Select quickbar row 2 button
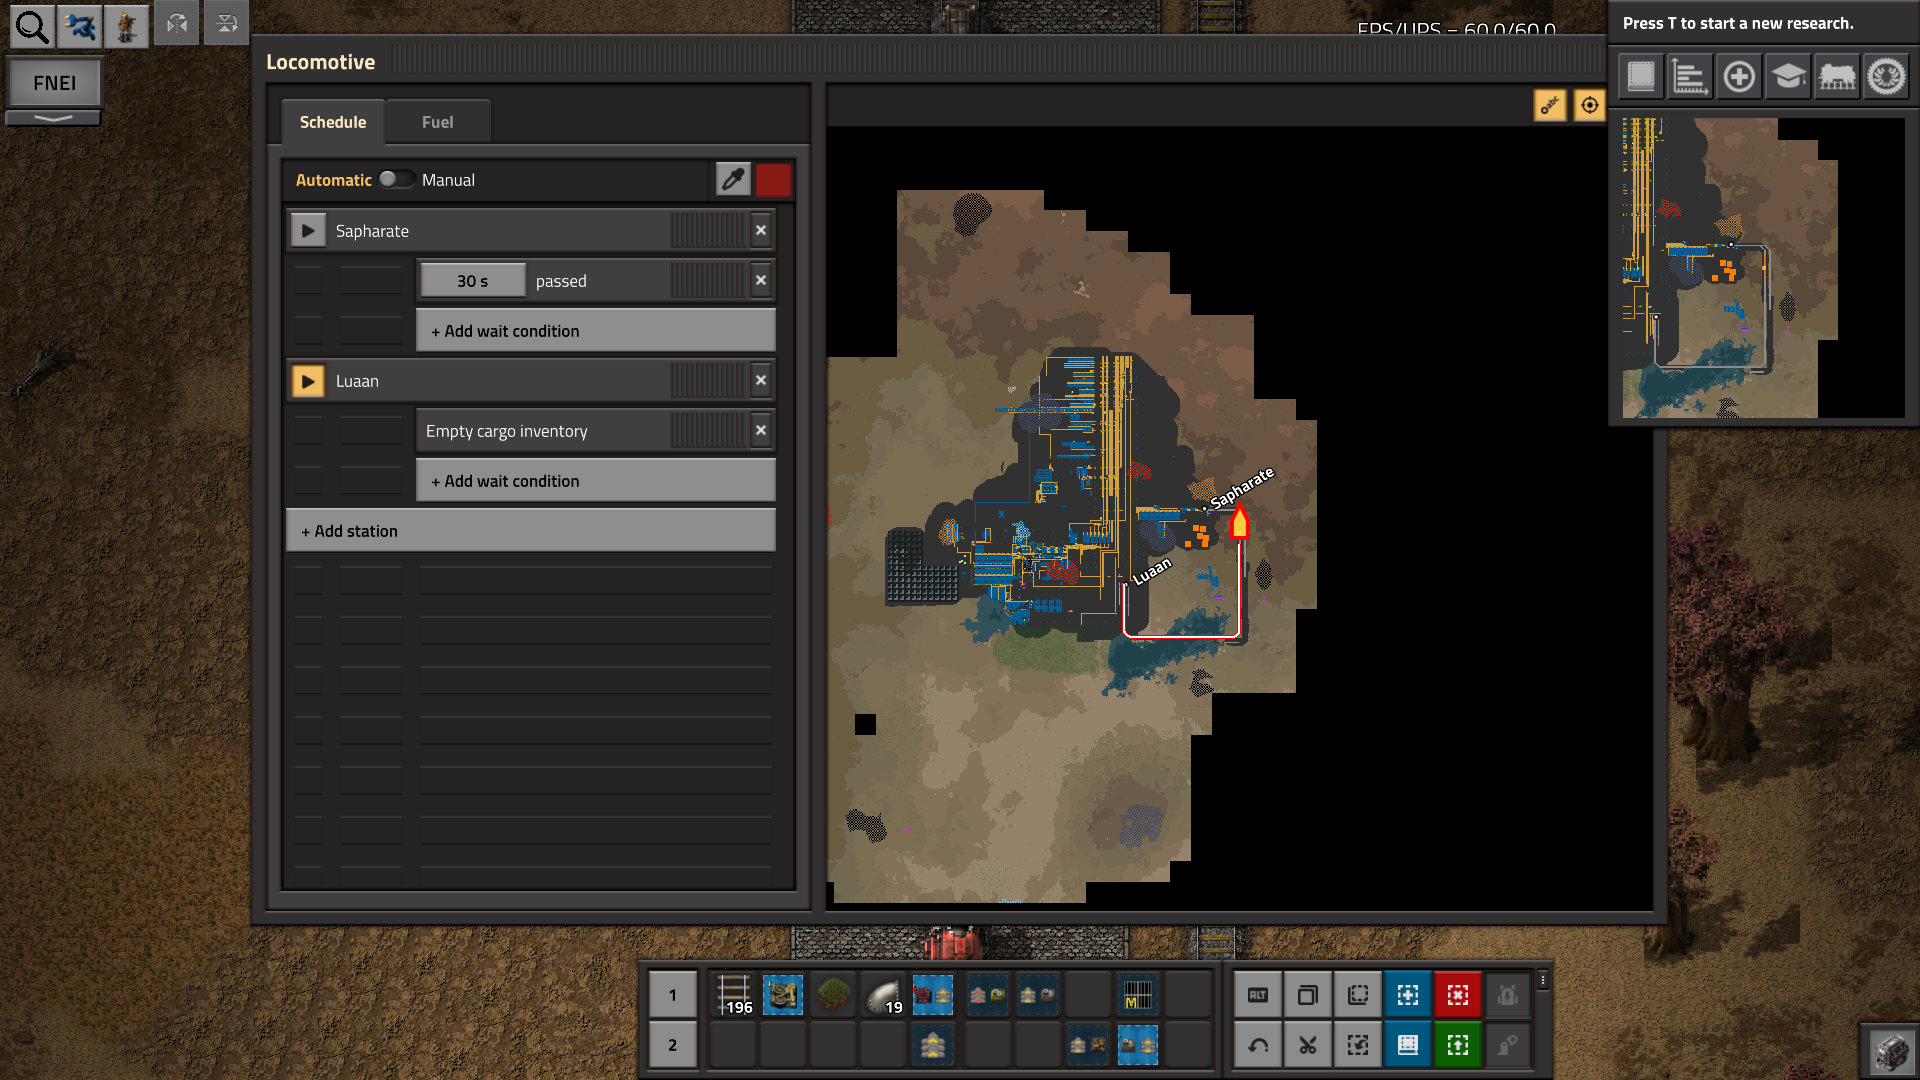 [x=672, y=1045]
